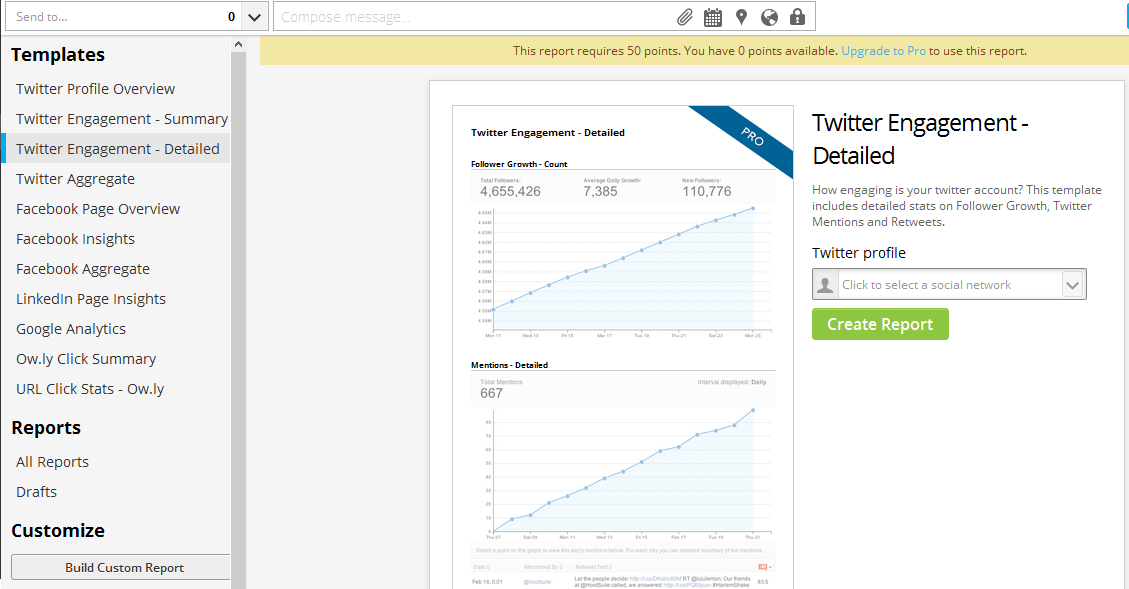Click the Reports heading
The image size is (1129, 589).
pos(46,428)
